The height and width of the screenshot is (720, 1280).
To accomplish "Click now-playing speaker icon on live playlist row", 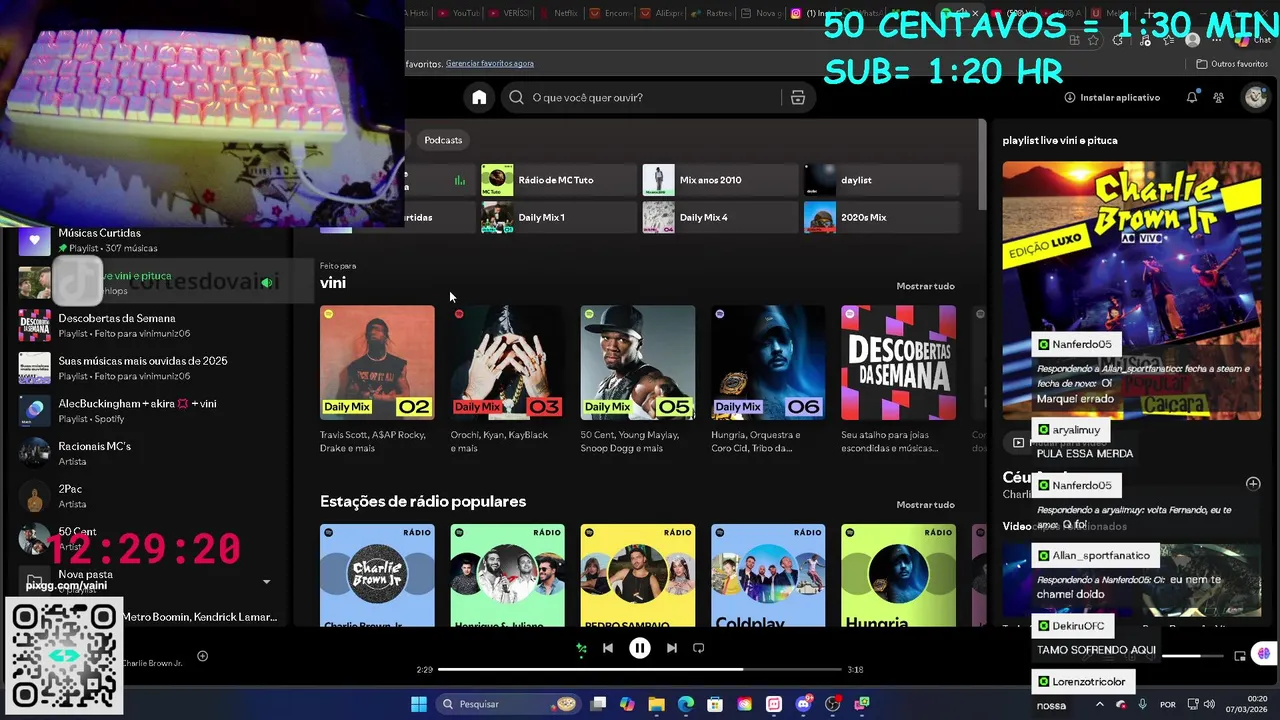I will (x=267, y=283).
